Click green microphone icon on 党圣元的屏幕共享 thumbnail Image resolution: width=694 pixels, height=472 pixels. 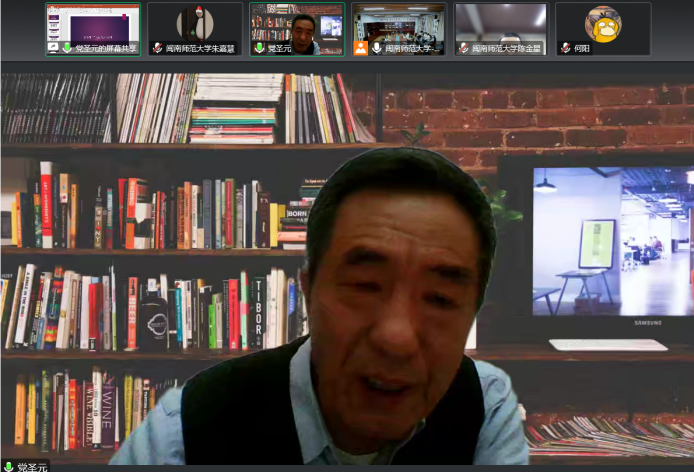pyautogui.click(x=67, y=48)
